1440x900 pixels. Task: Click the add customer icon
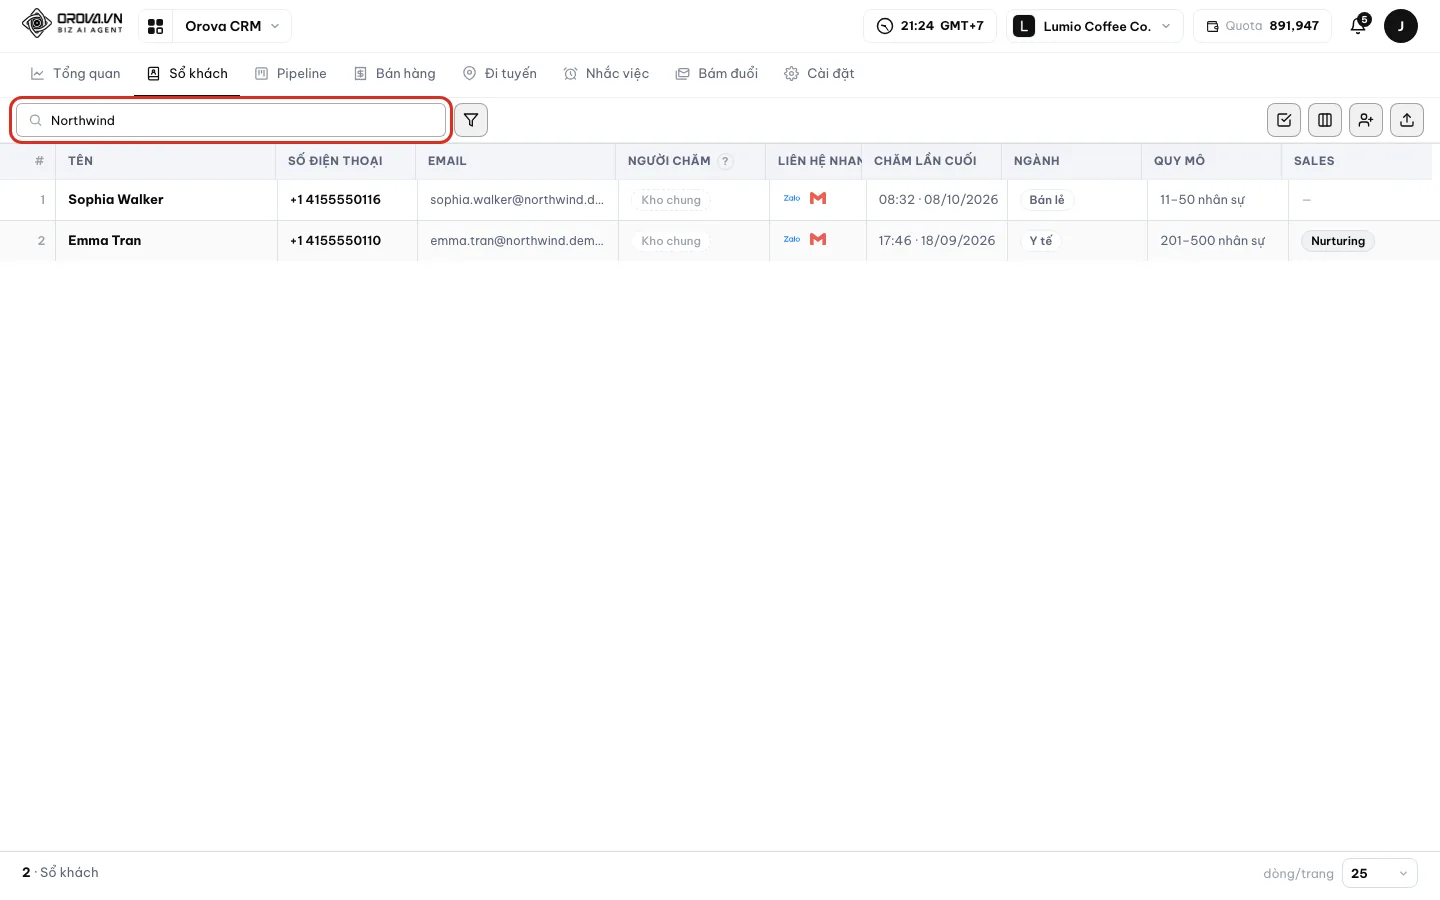pos(1366,120)
